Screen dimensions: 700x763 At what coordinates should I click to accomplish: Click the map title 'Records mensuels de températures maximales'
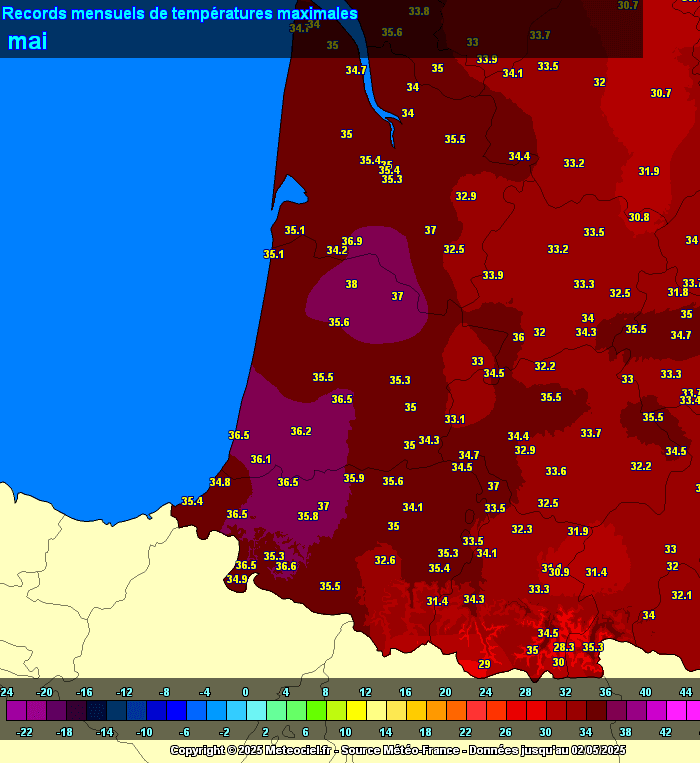click(x=179, y=14)
